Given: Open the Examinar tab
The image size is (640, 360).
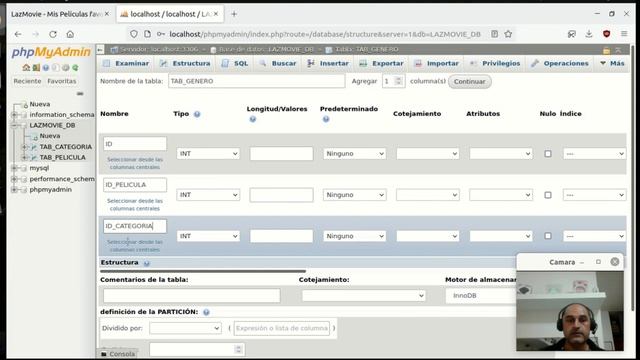Looking at the screenshot, I should pyautogui.click(x=126, y=64).
